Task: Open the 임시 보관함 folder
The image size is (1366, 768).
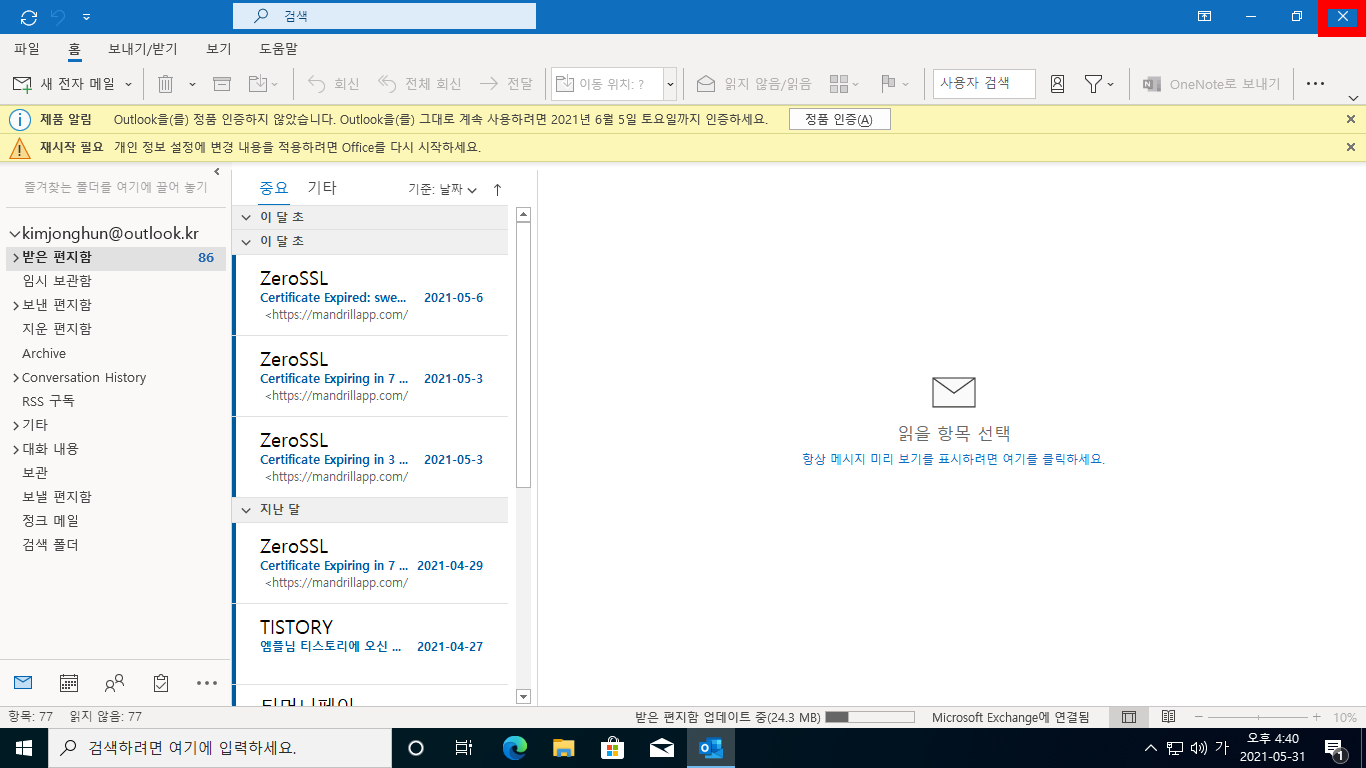Action: coord(56,281)
